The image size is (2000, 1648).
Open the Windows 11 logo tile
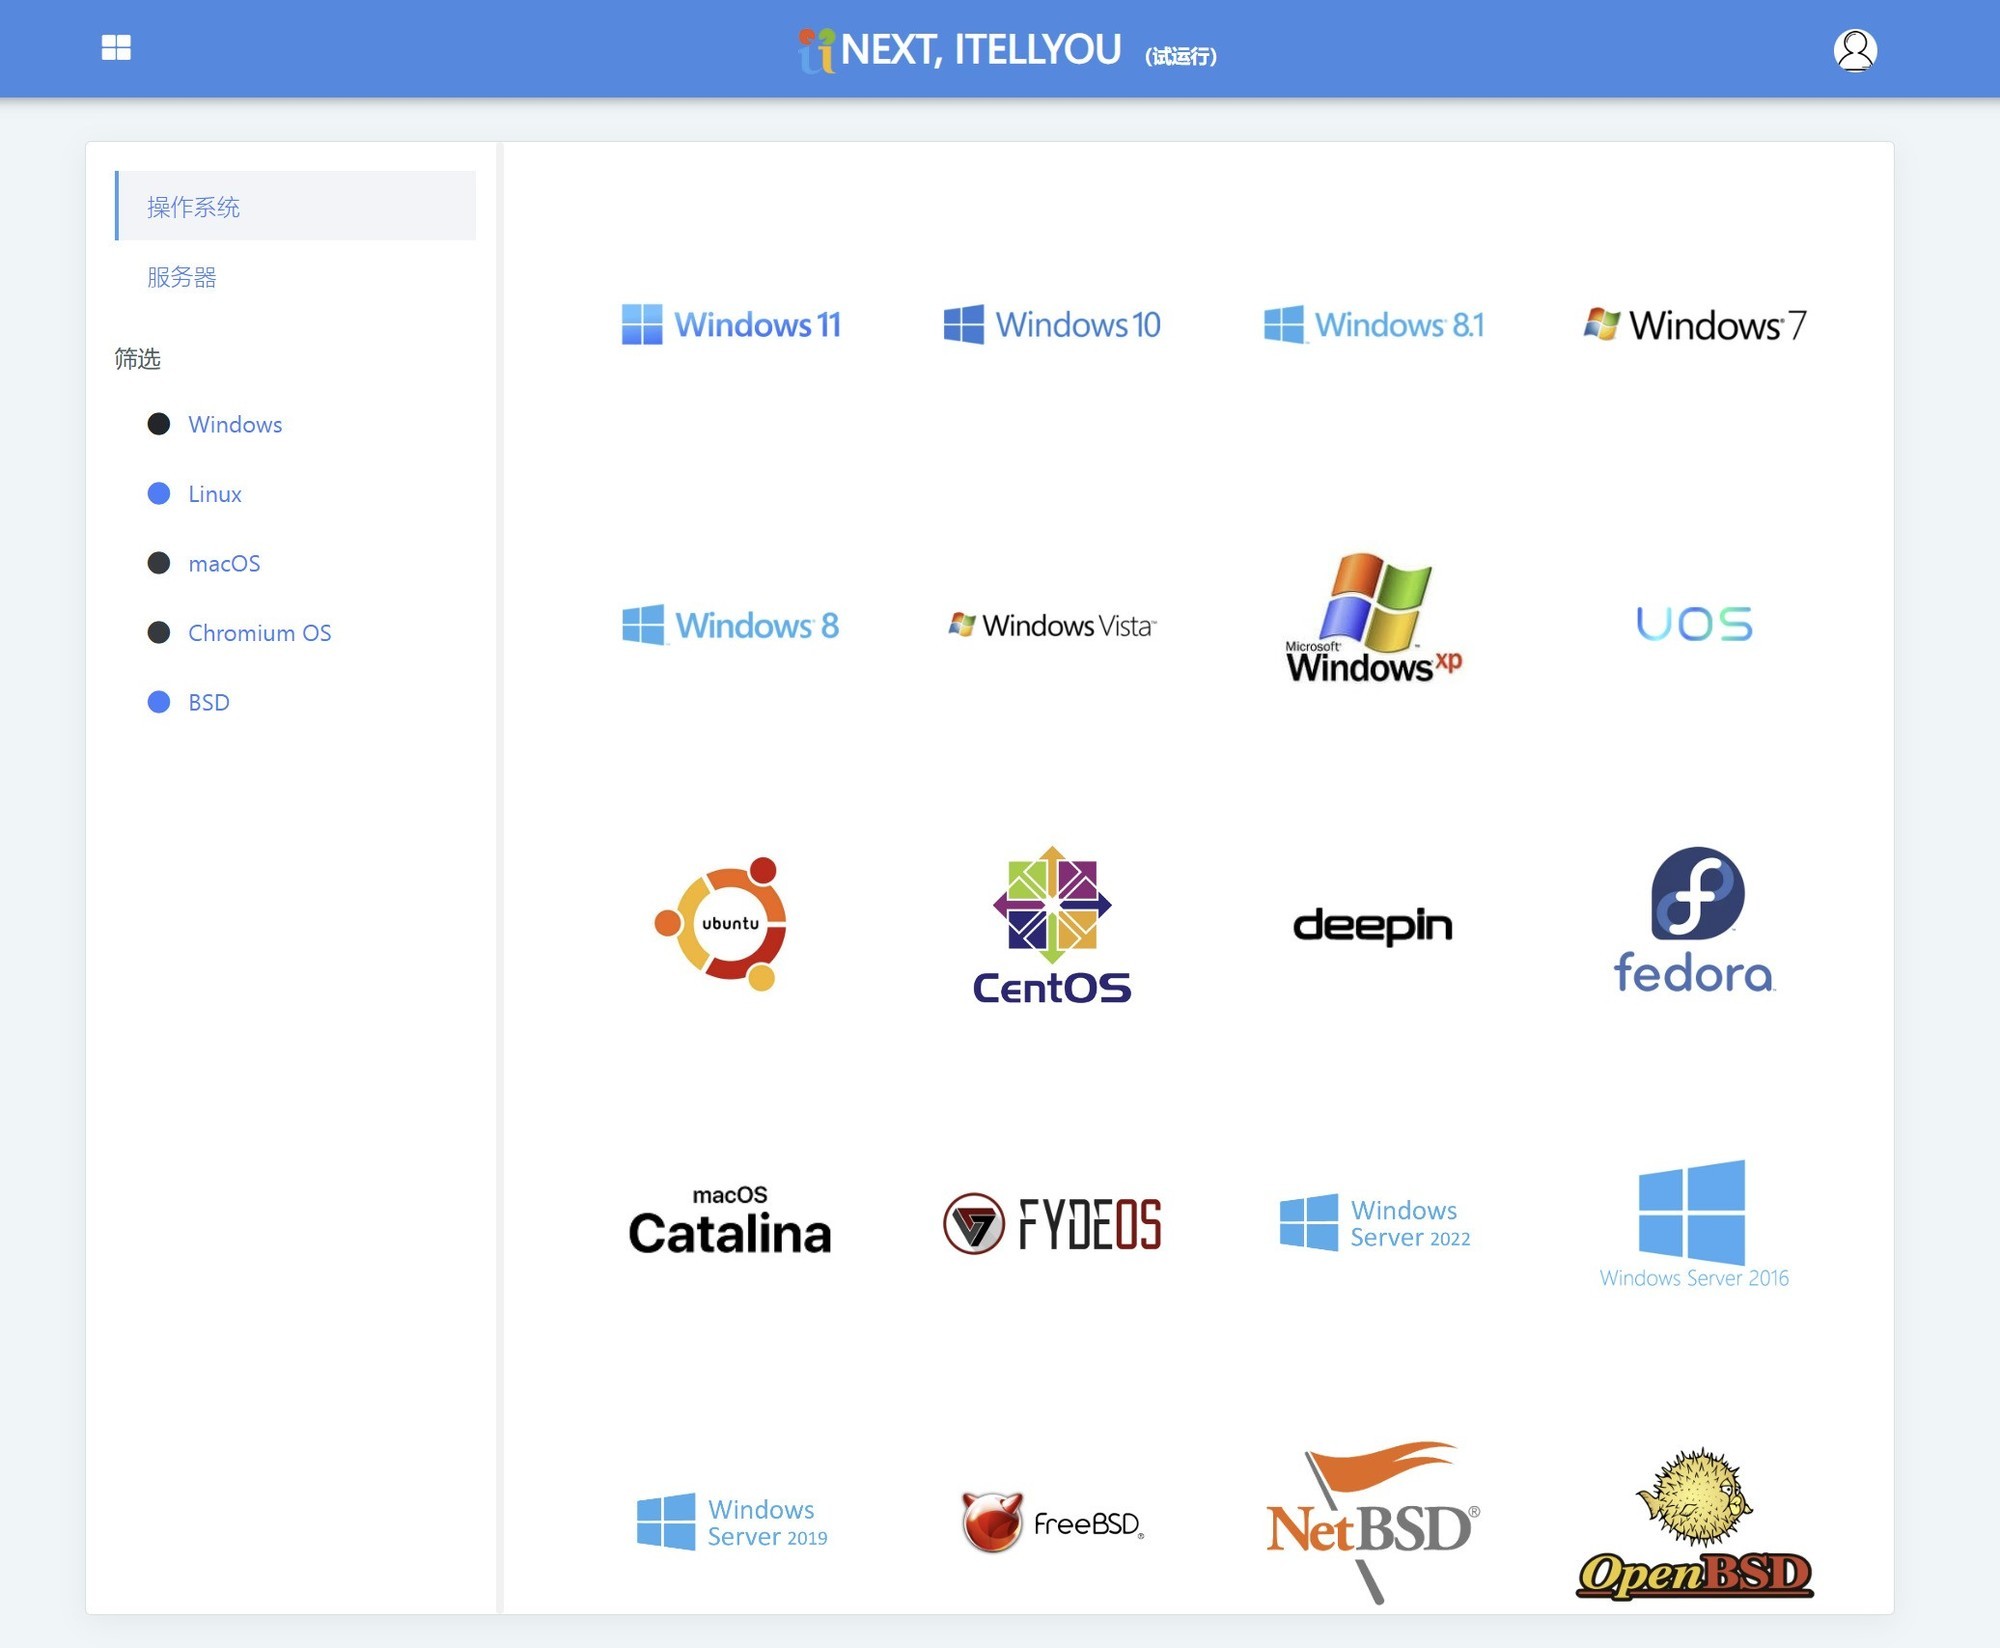click(731, 325)
